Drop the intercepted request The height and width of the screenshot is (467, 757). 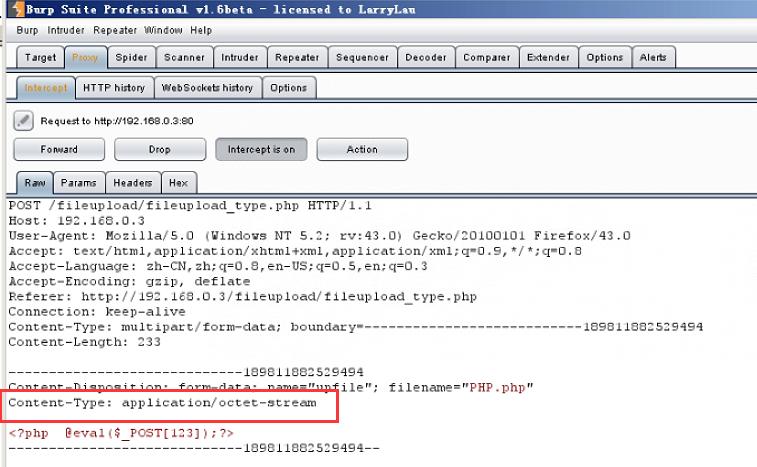pos(160,150)
